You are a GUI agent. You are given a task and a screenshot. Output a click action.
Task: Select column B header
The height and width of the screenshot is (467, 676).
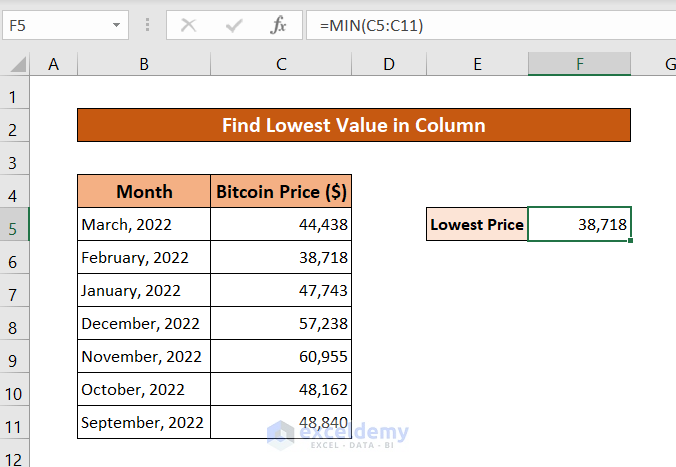(144, 65)
